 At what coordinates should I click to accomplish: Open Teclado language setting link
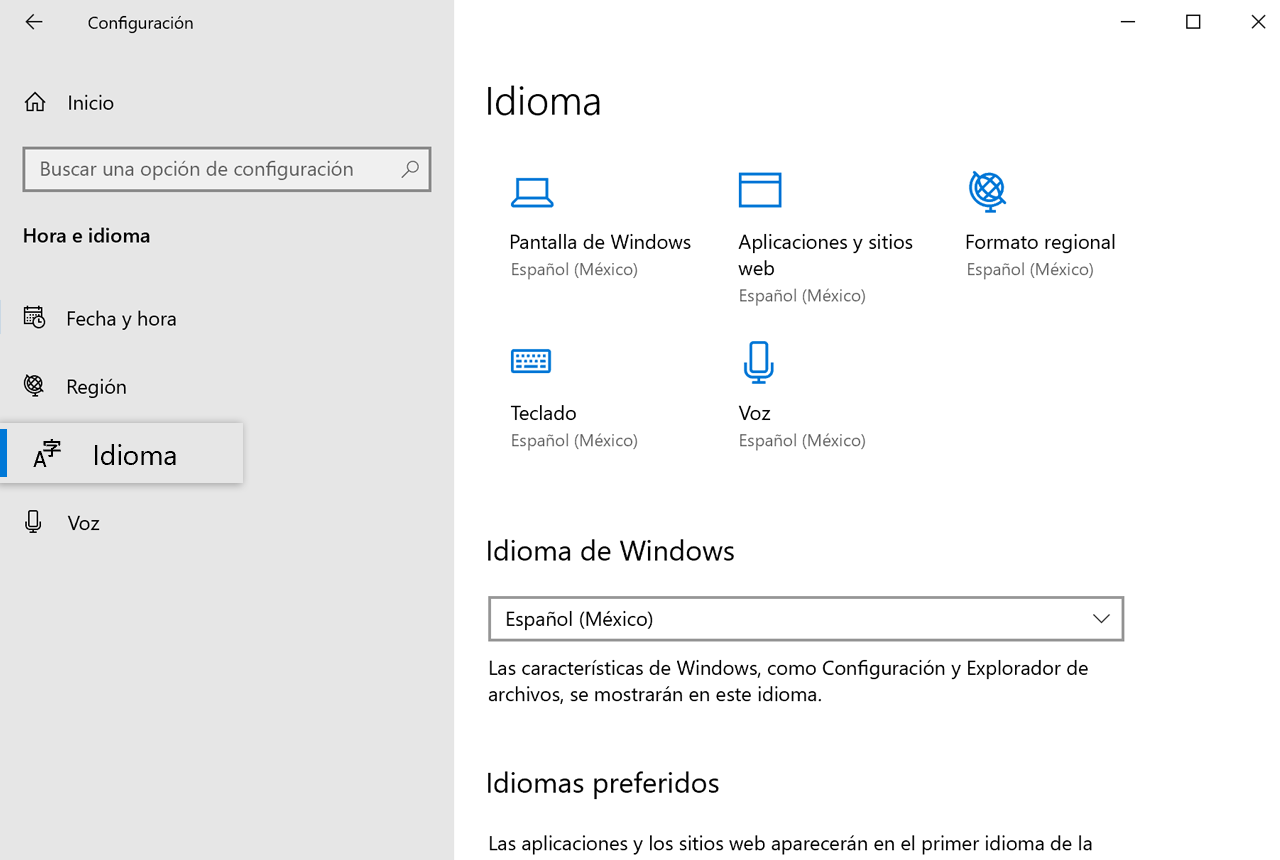(x=543, y=413)
